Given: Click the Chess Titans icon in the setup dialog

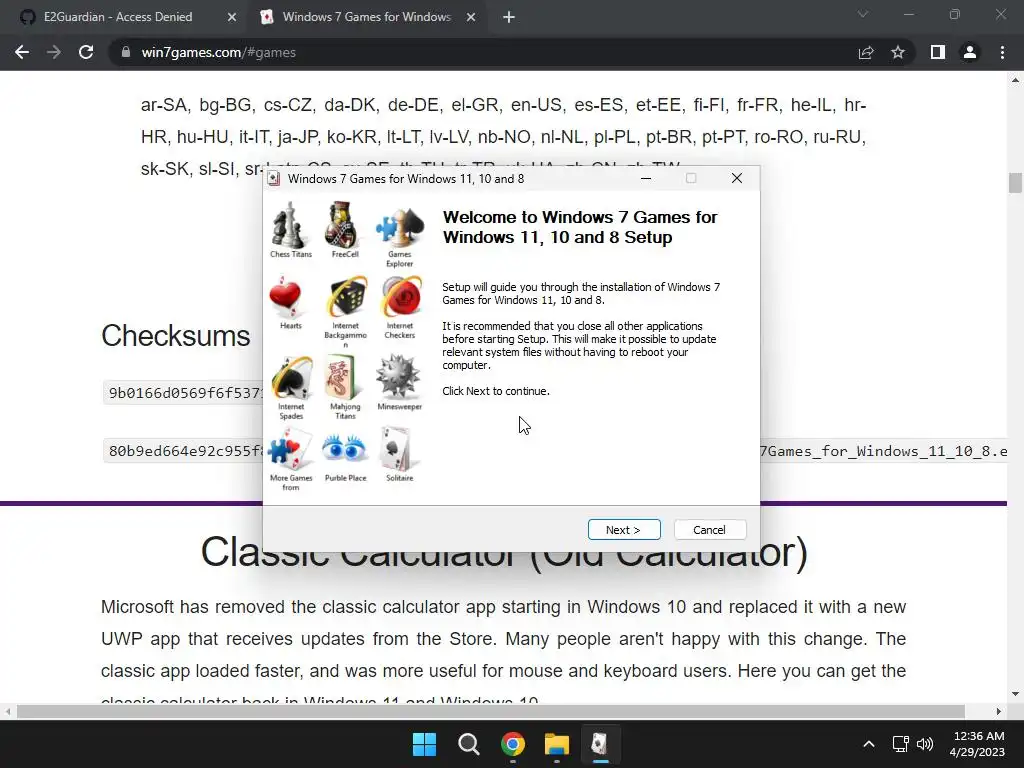Looking at the screenshot, I should point(289,225).
